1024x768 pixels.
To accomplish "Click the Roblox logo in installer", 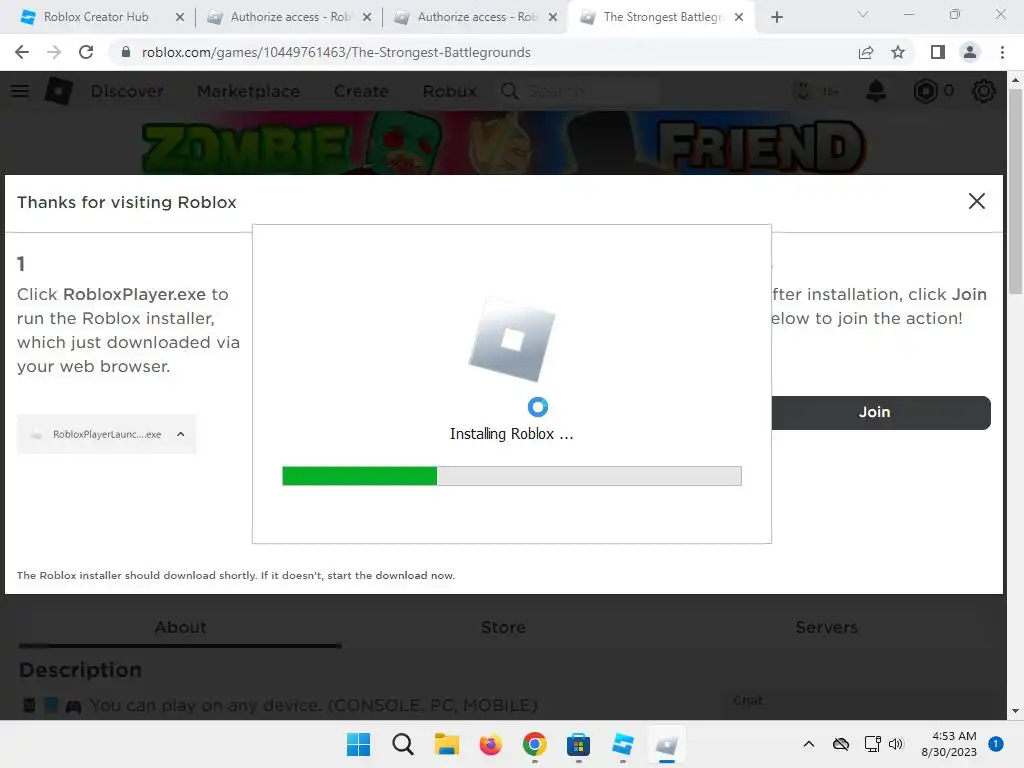I will coord(512,339).
